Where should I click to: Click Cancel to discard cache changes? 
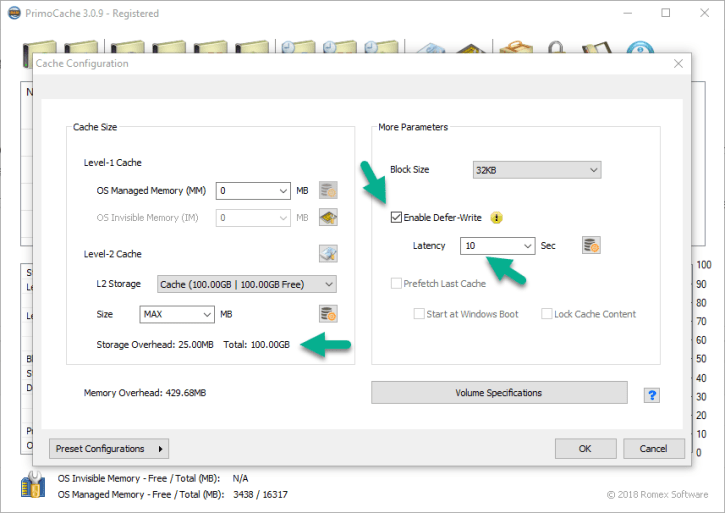[653, 448]
